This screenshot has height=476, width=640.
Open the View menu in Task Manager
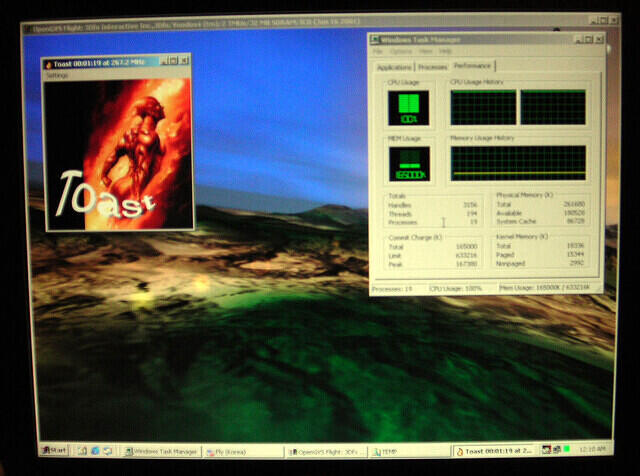tap(426, 51)
